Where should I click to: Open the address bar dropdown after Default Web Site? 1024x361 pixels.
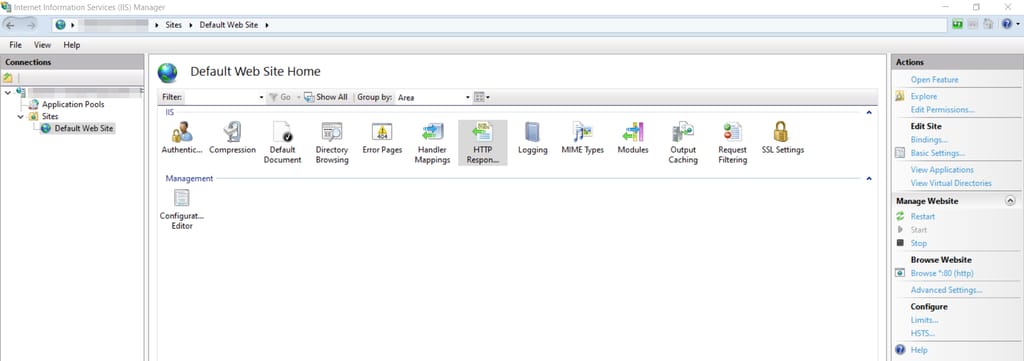coord(267,25)
